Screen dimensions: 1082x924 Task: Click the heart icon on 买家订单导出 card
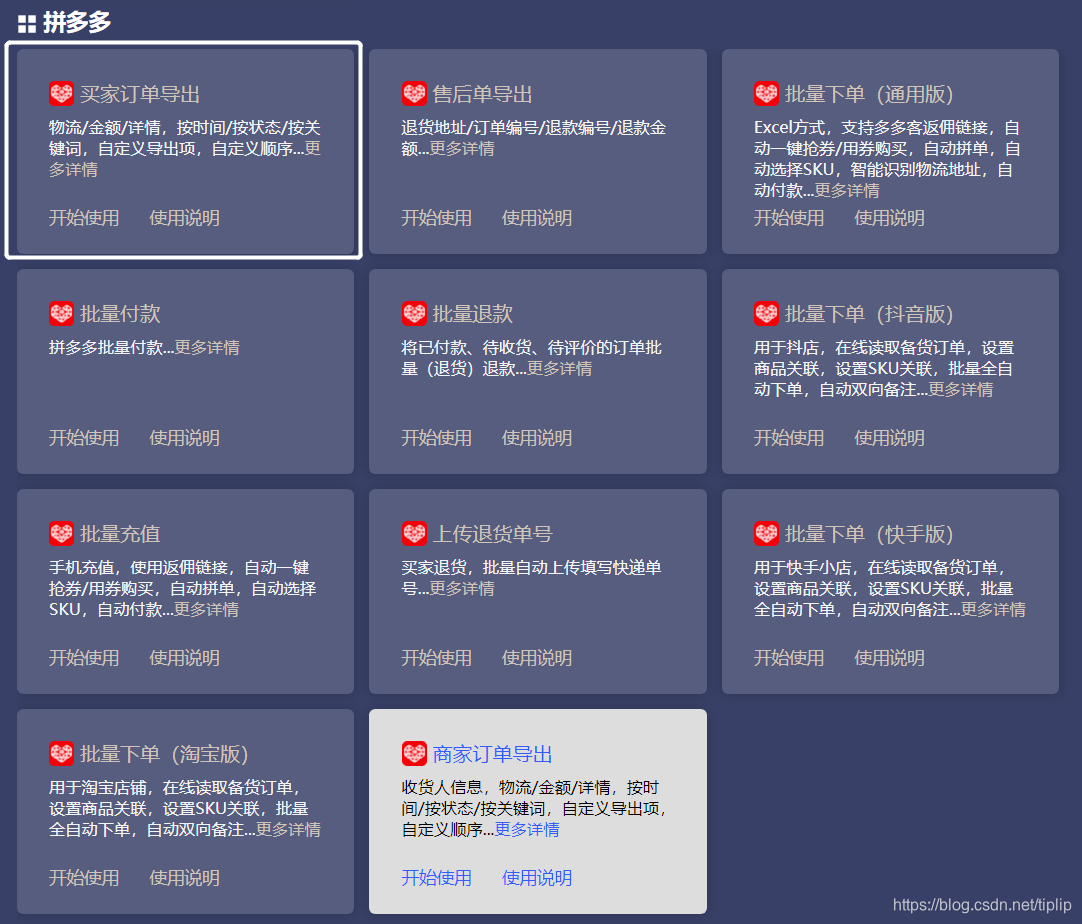click(x=61, y=93)
